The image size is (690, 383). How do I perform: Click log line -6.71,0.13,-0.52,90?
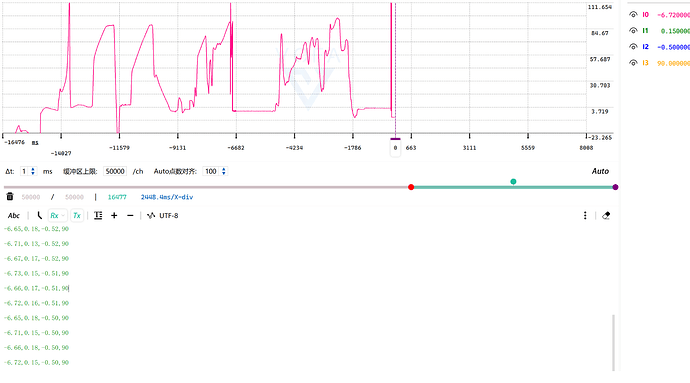[37, 243]
